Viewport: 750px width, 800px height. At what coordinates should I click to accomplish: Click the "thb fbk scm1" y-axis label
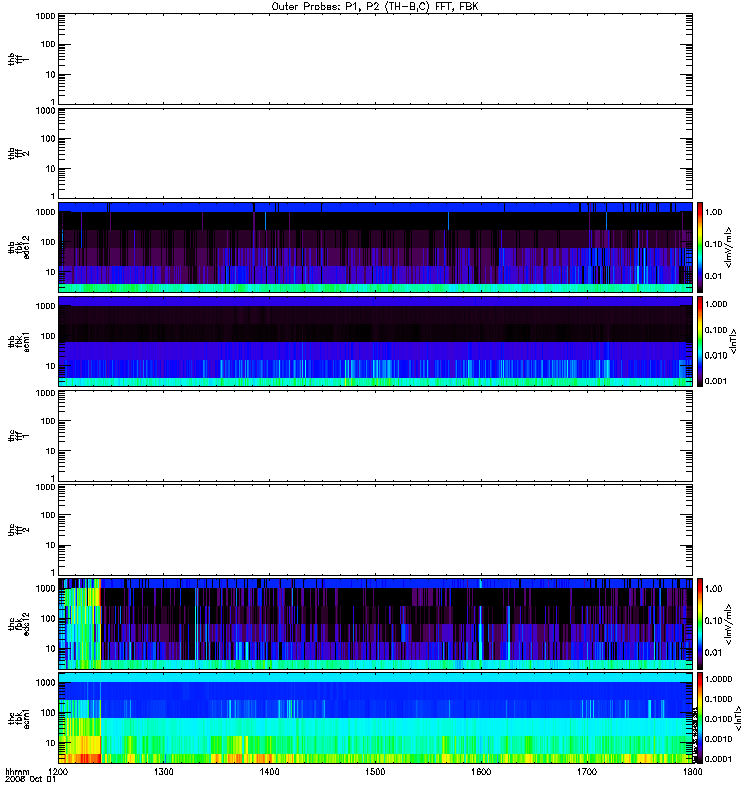coord(19,341)
